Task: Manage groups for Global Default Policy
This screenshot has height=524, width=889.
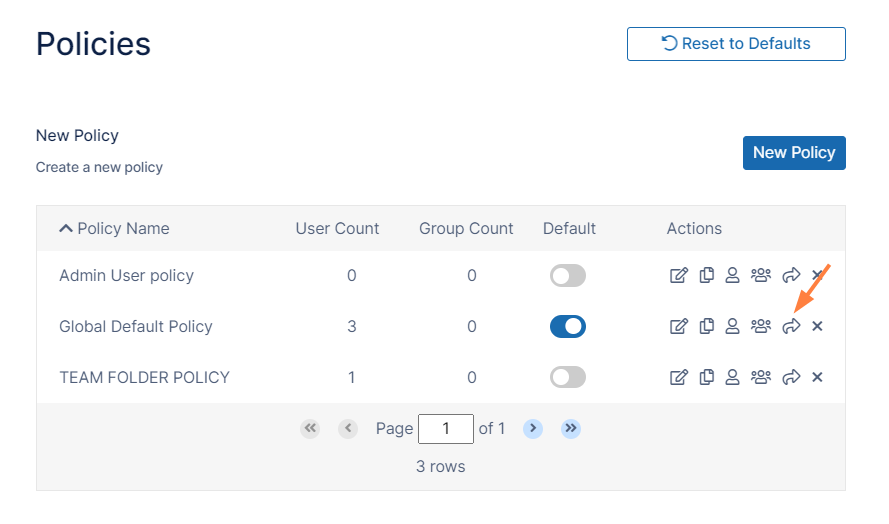Action: [761, 326]
